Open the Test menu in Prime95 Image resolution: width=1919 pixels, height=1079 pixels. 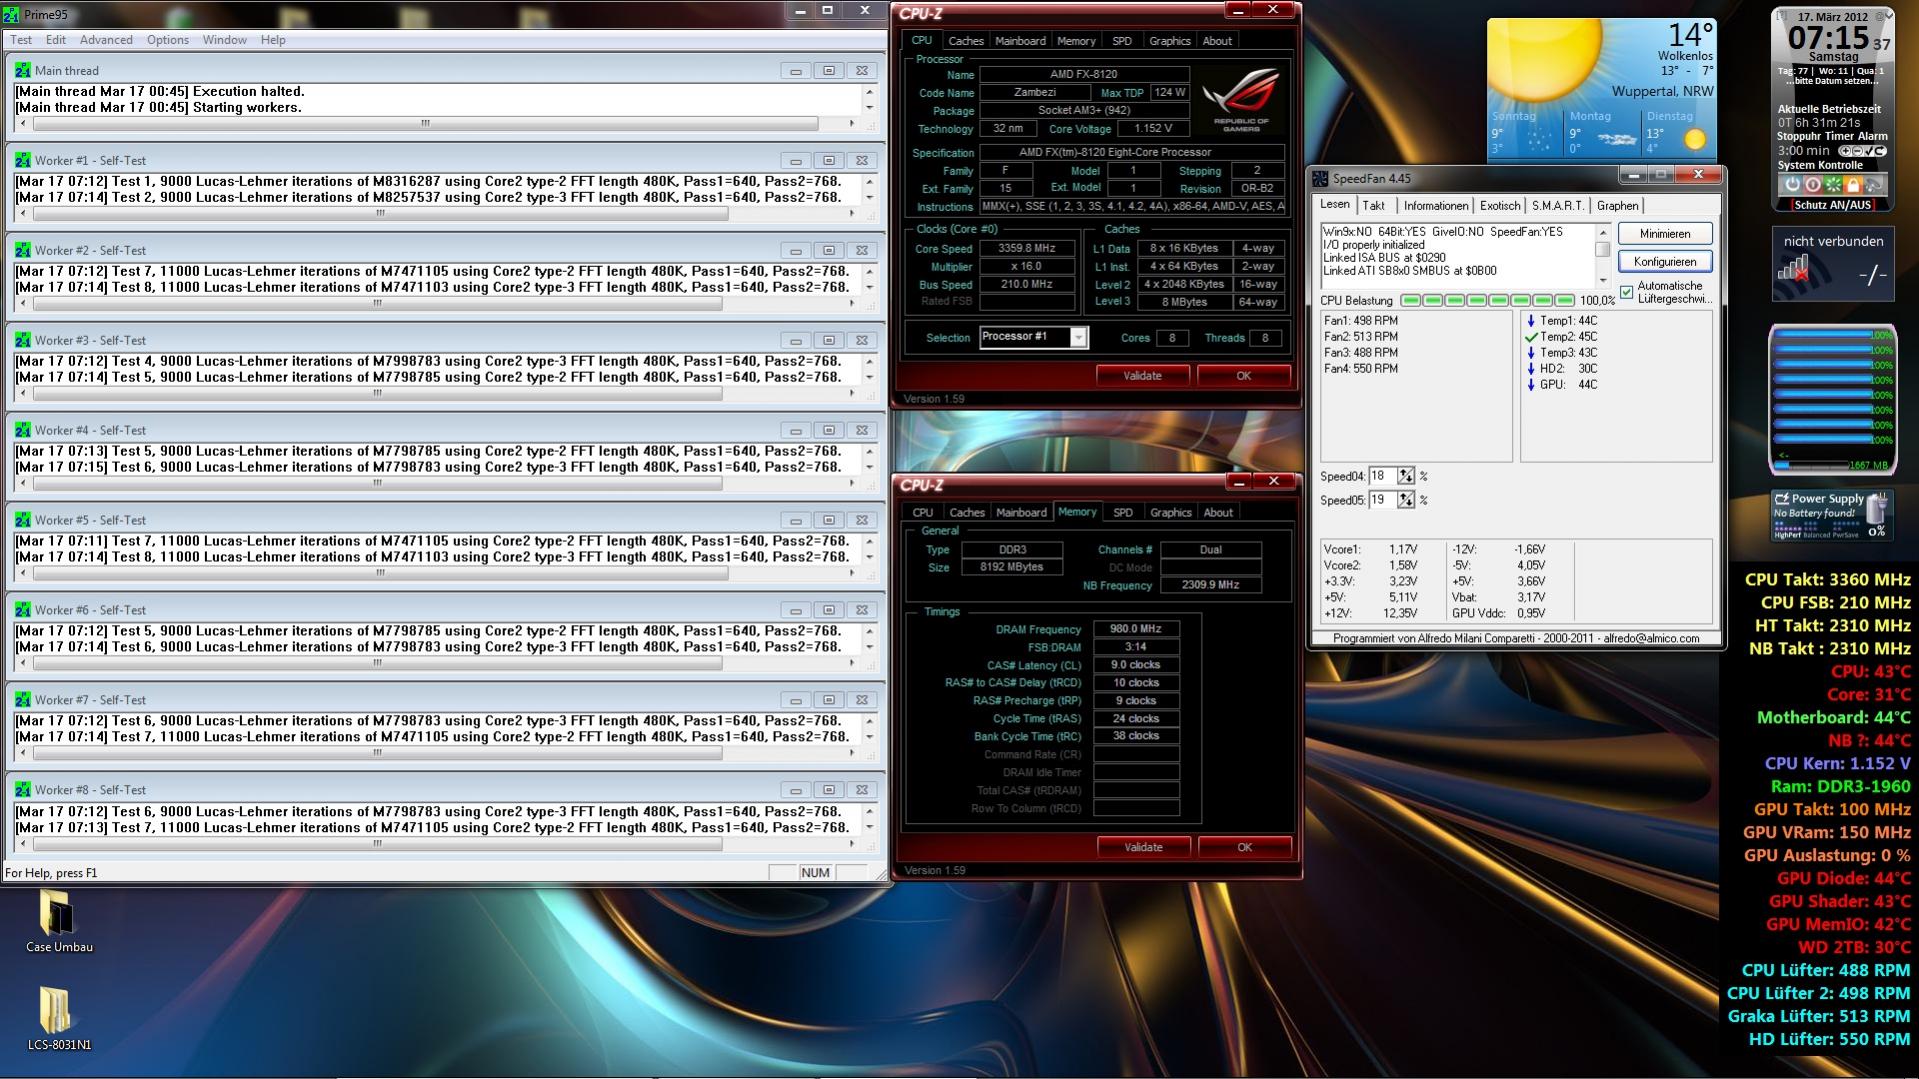tap(21, 40)
